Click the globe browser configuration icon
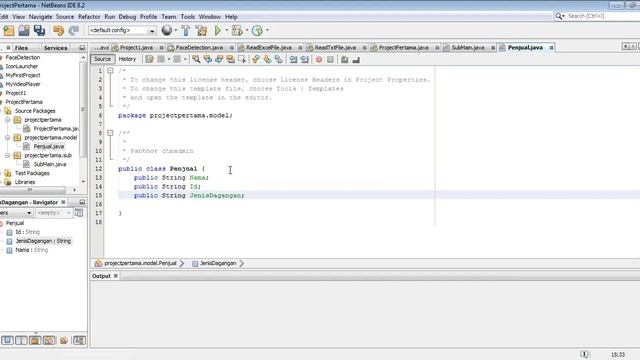This screenshot has height=360, width=640. (167, 30)
